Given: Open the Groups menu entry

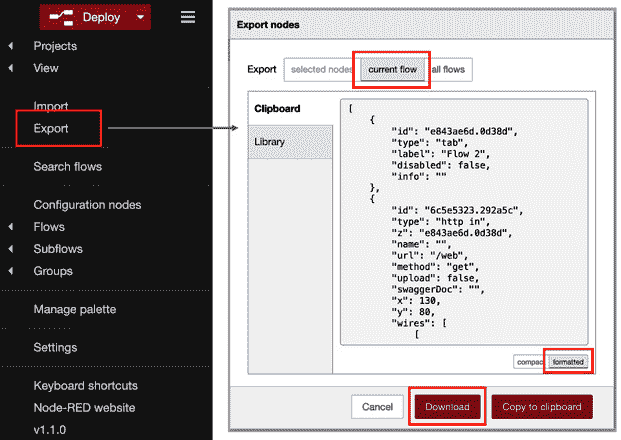Looking at the screenshot, I should 53,271.
